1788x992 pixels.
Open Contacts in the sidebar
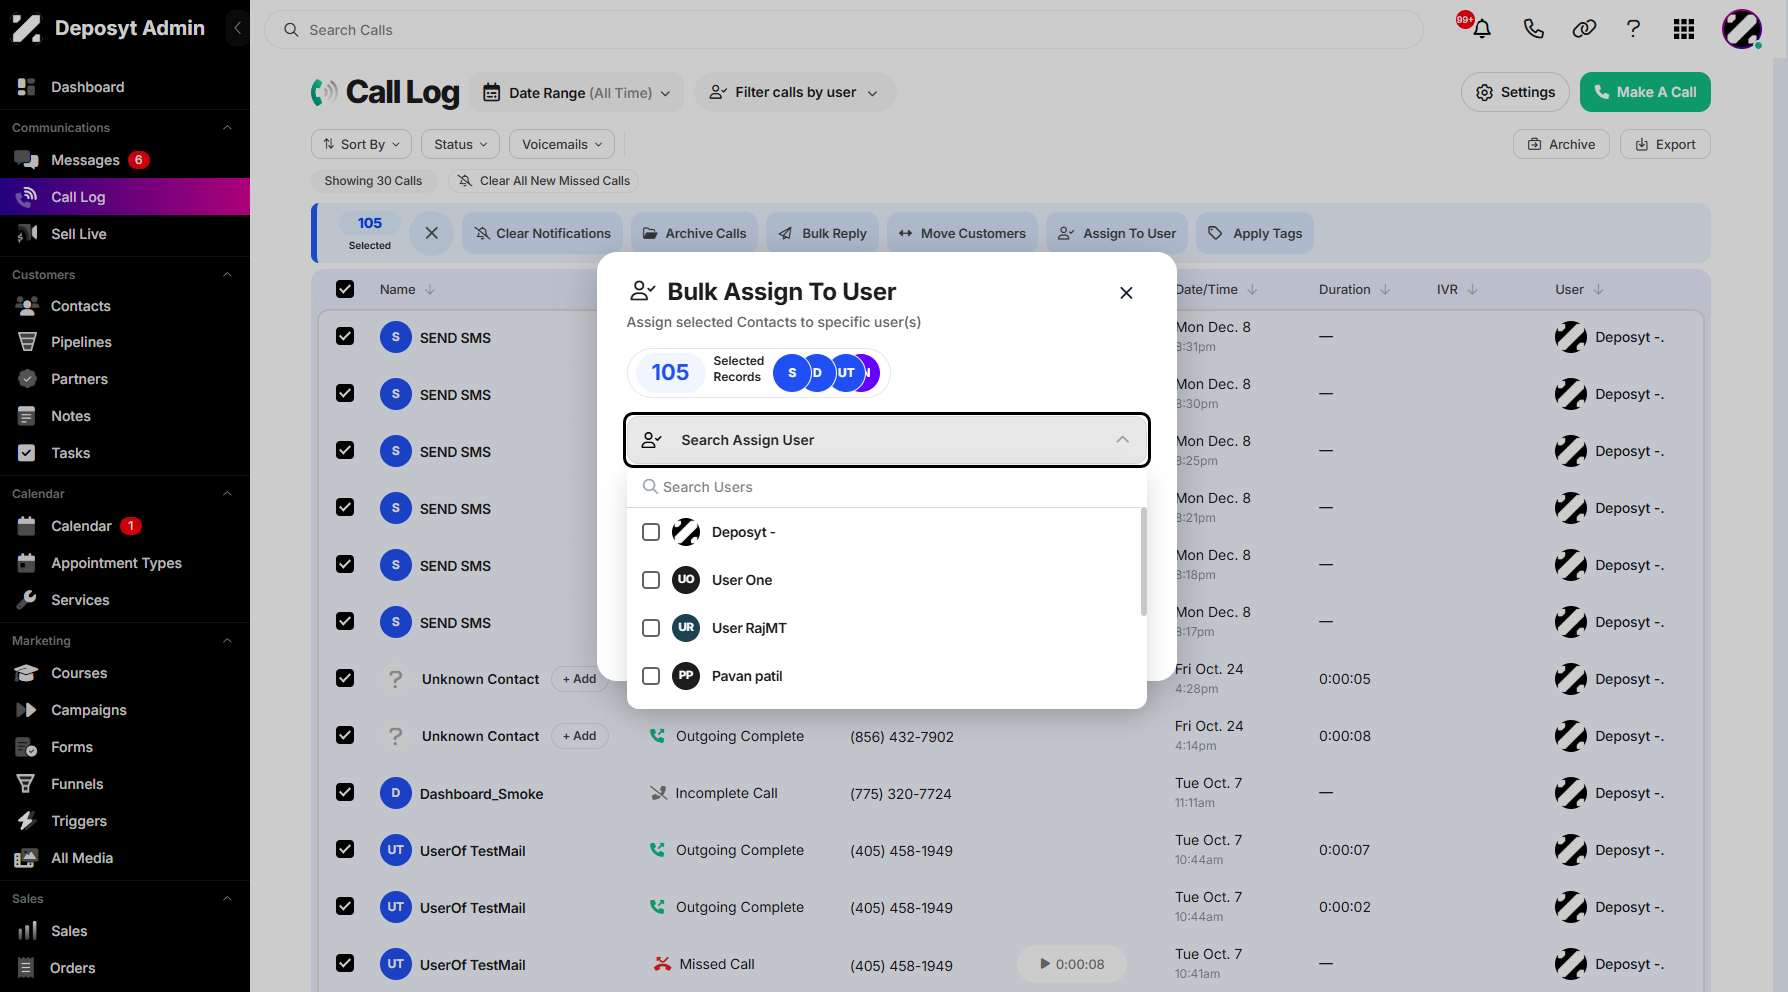(x=125, y=306)
